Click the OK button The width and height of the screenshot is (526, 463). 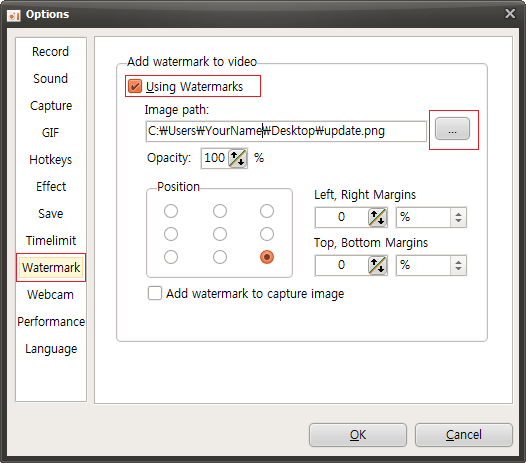click(x=358, y=435)
